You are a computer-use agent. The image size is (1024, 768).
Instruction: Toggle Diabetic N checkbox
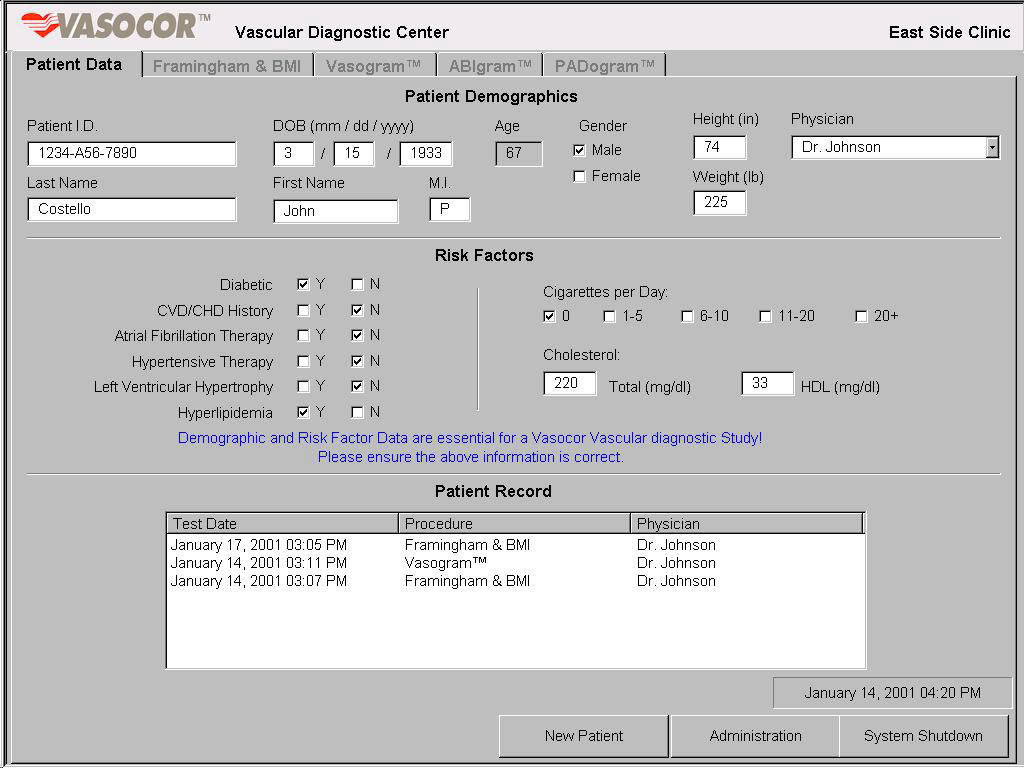pos(357,284)
